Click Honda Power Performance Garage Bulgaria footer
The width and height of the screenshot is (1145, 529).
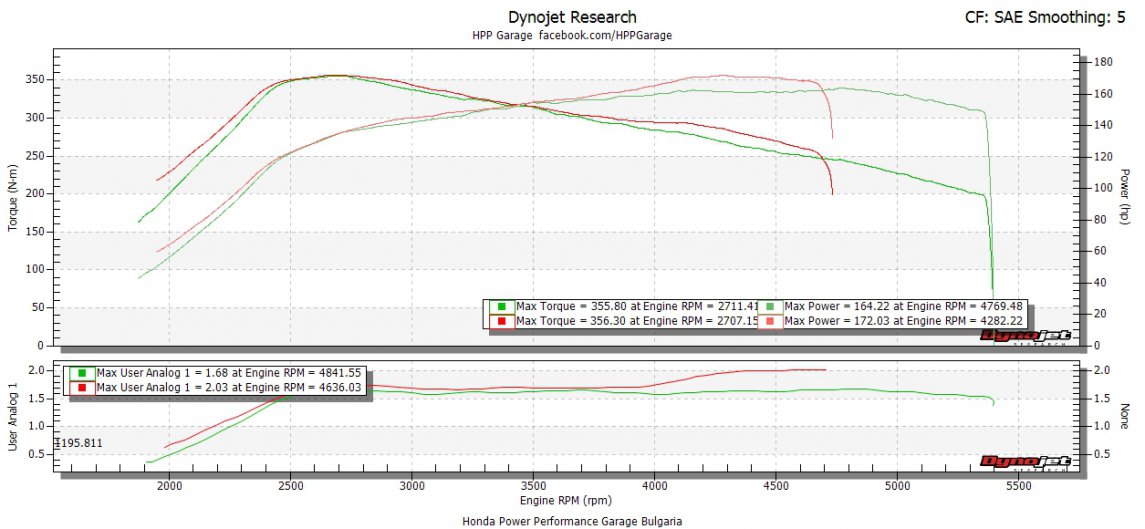[572, 521]
